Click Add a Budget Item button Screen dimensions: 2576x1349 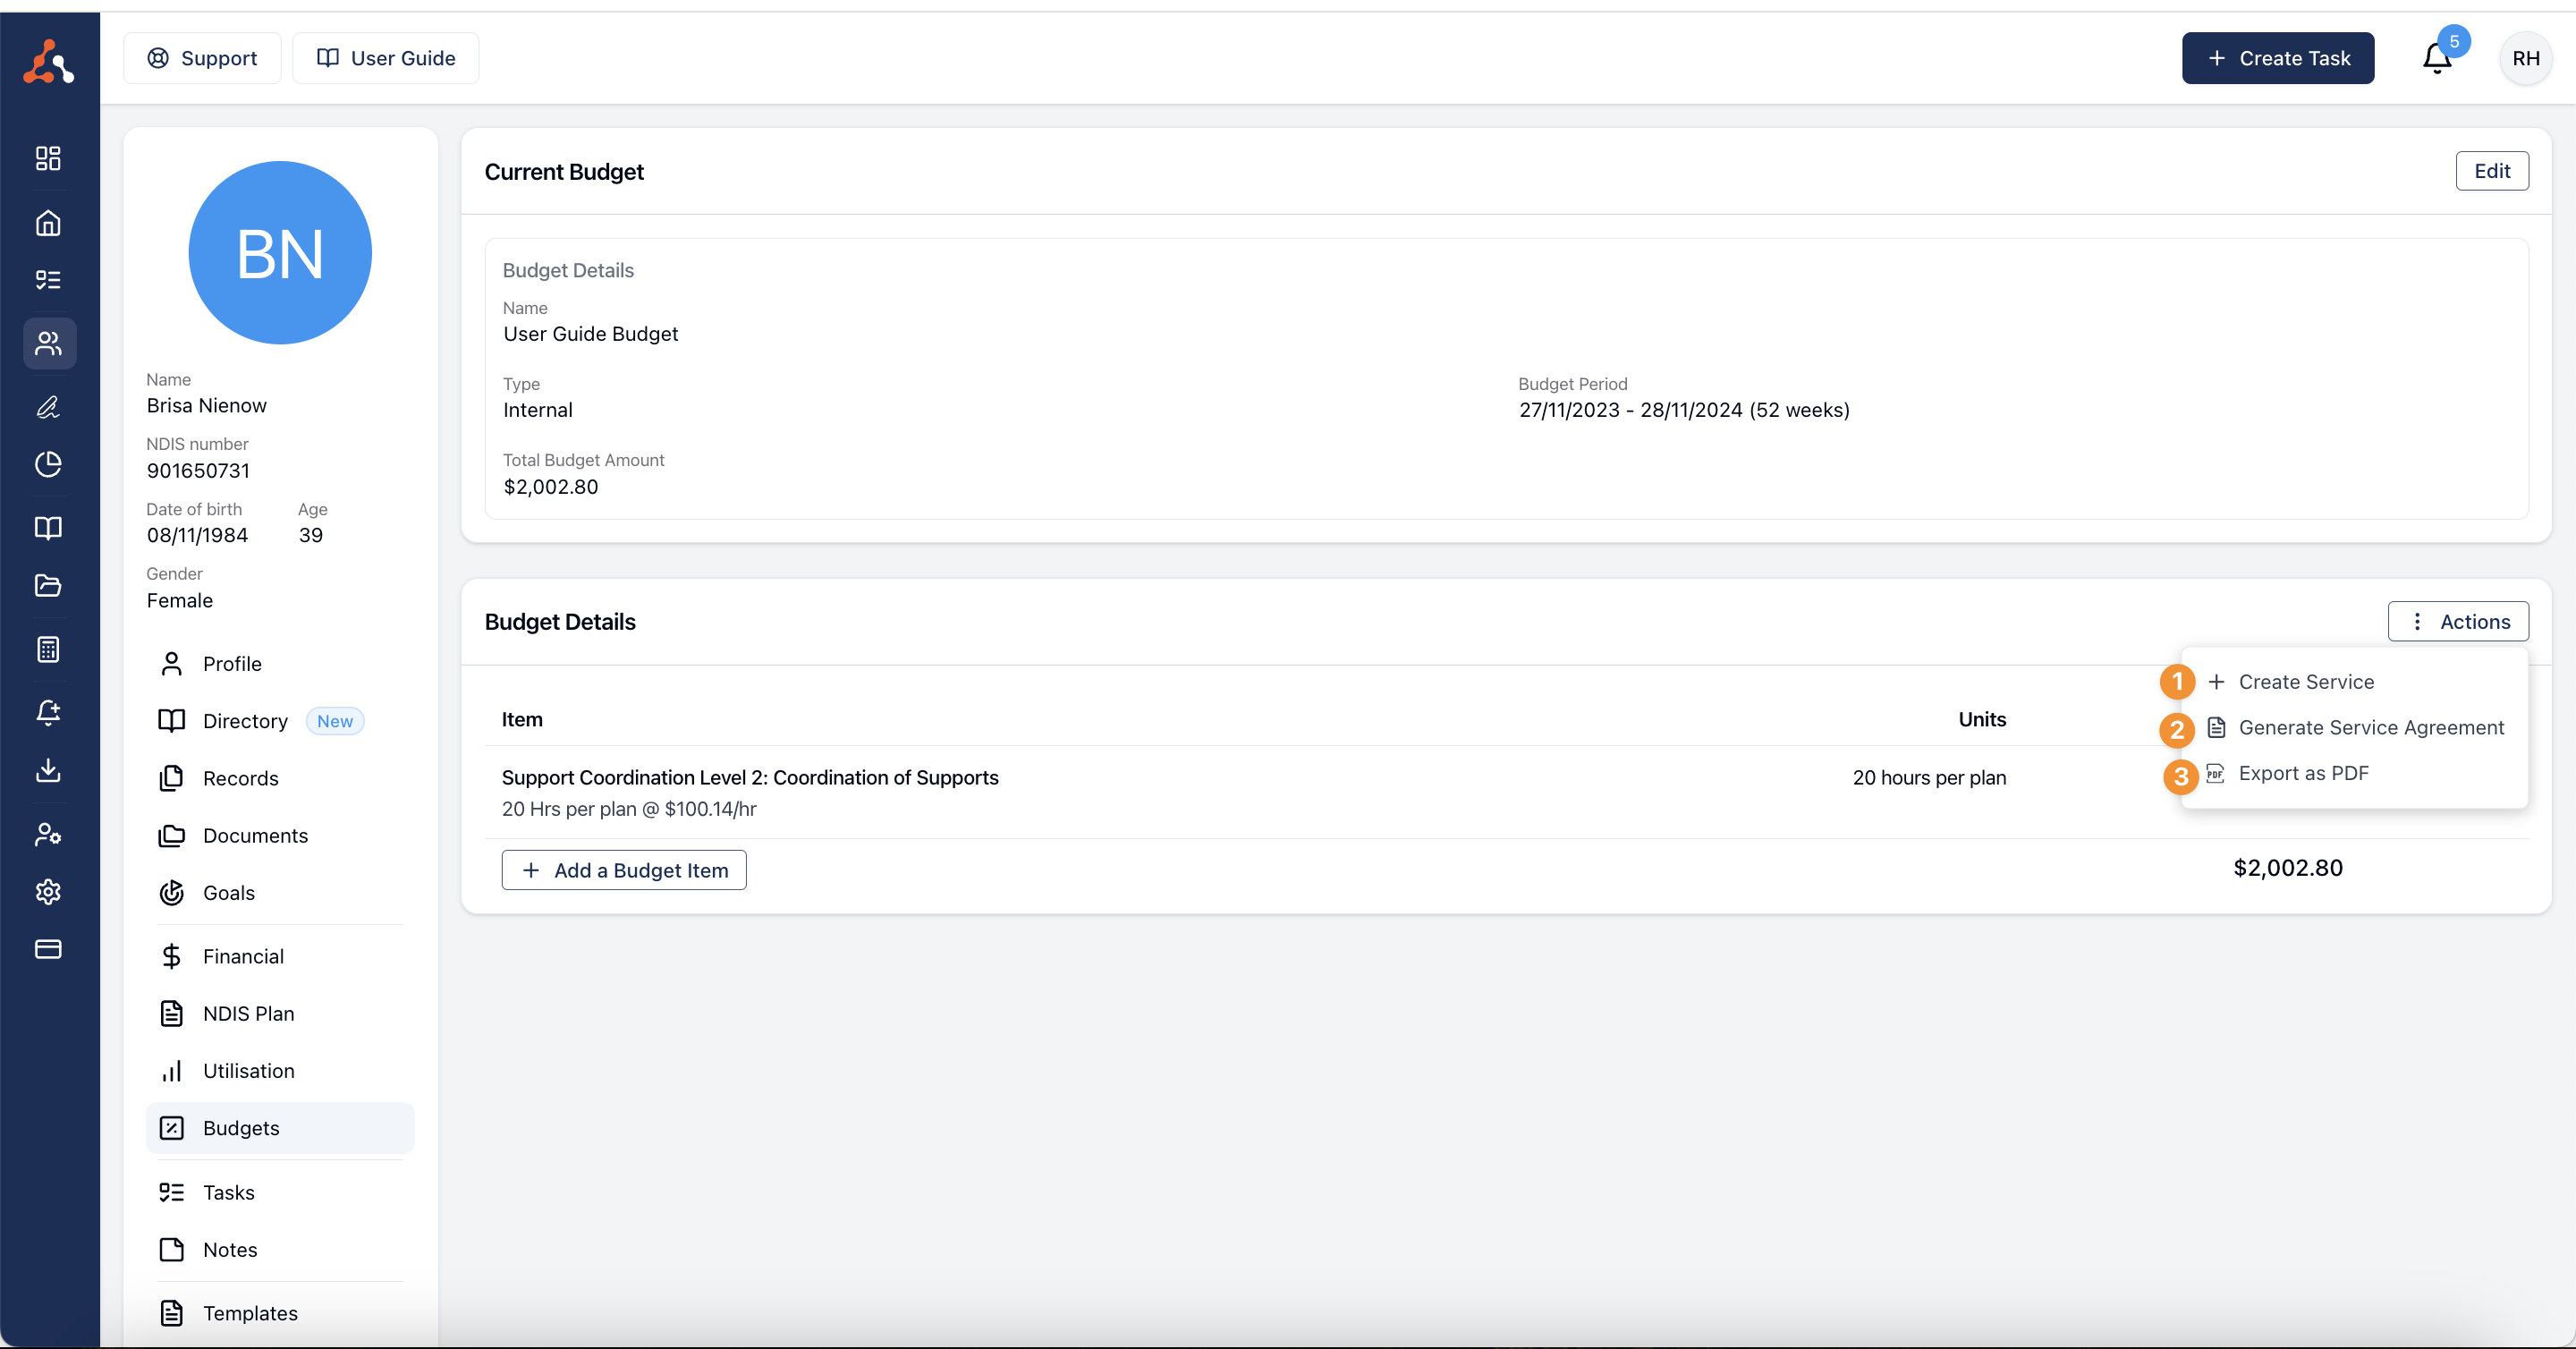tap(624, 870)
